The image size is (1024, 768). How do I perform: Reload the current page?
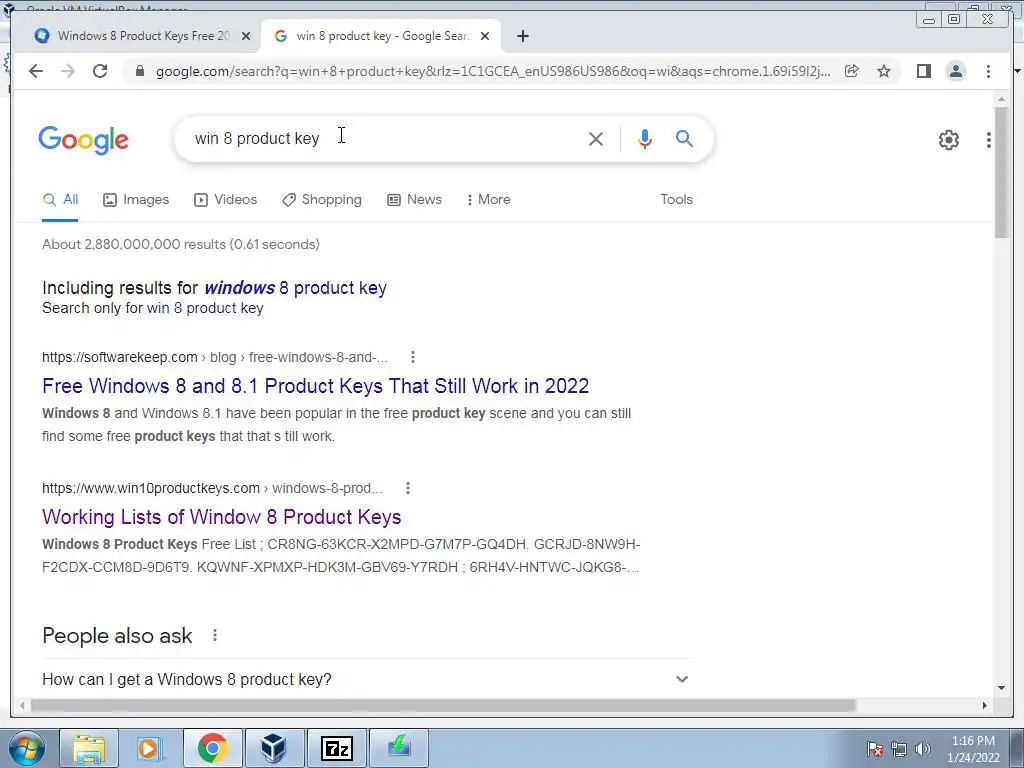coord(100,71)
